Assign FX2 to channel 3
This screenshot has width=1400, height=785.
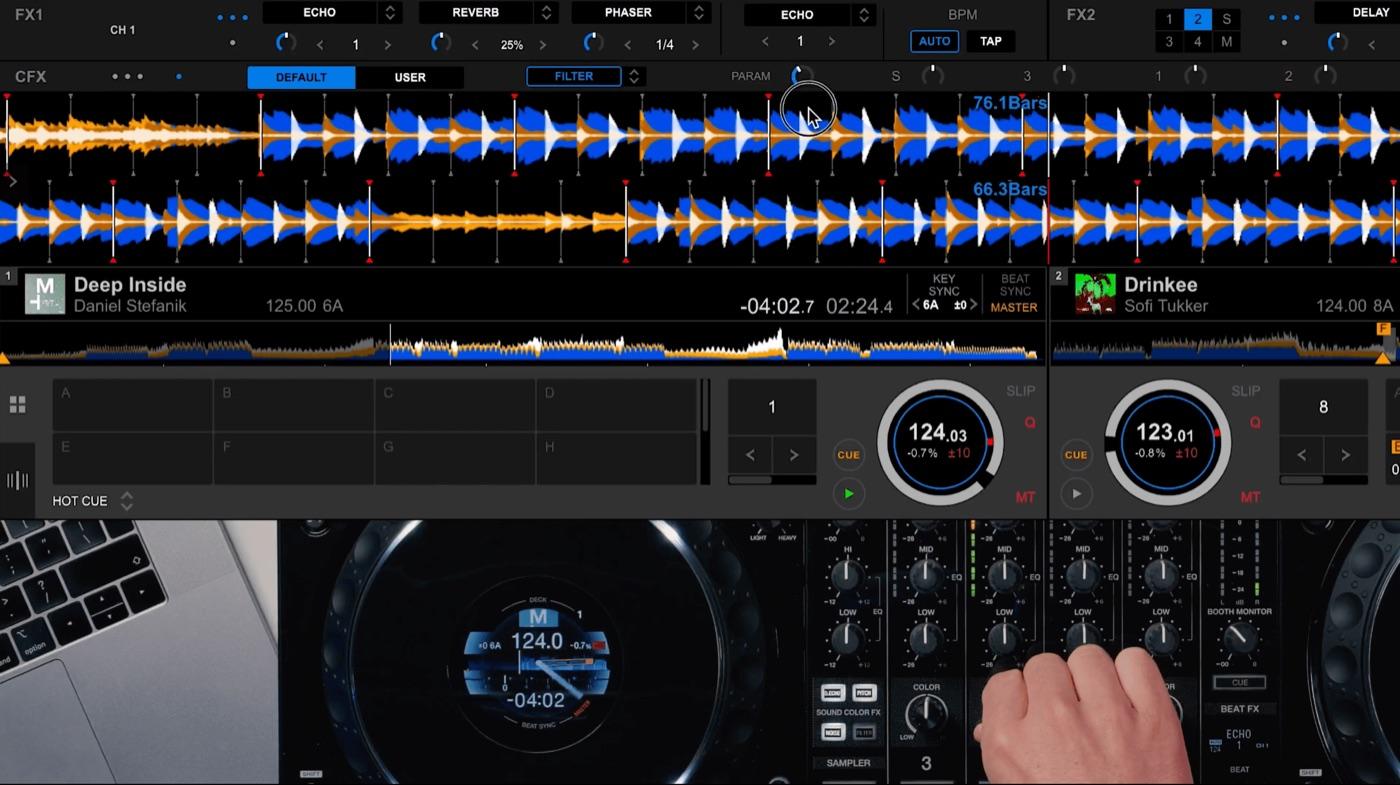coord(1169,42)
